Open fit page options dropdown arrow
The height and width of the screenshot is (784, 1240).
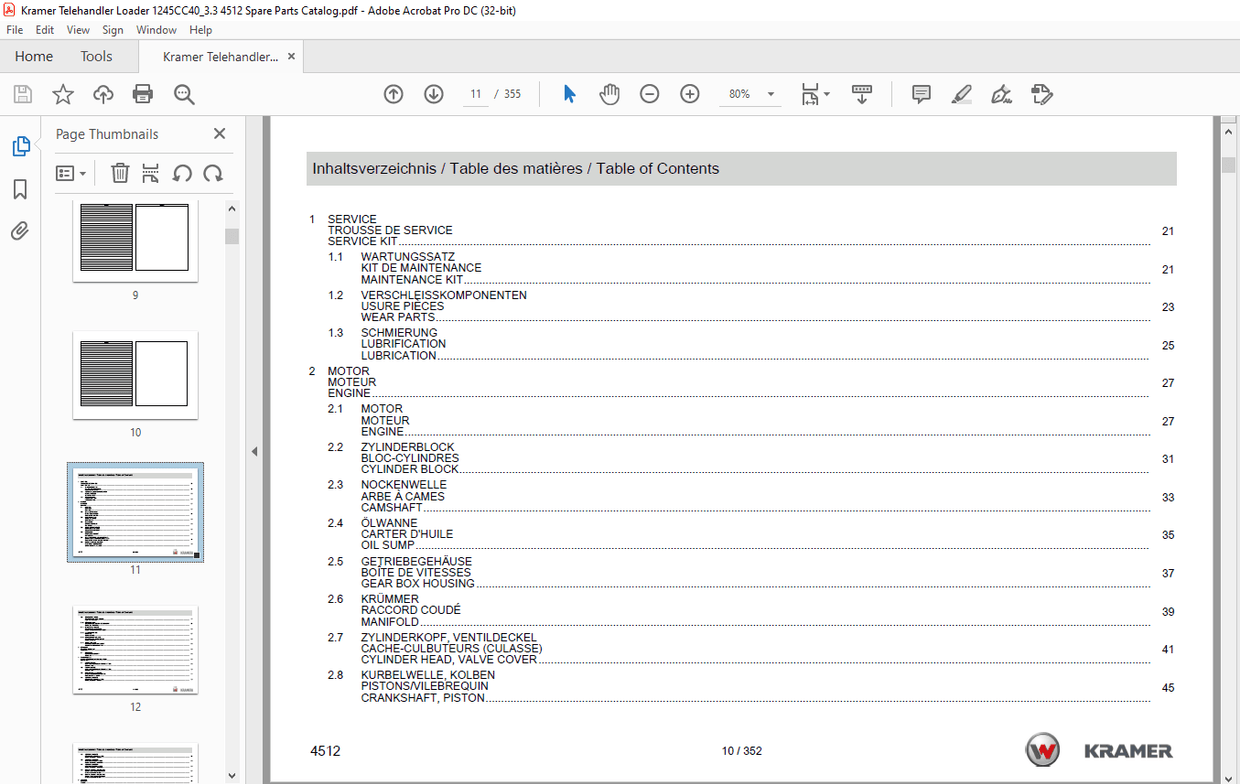(827, 94)
